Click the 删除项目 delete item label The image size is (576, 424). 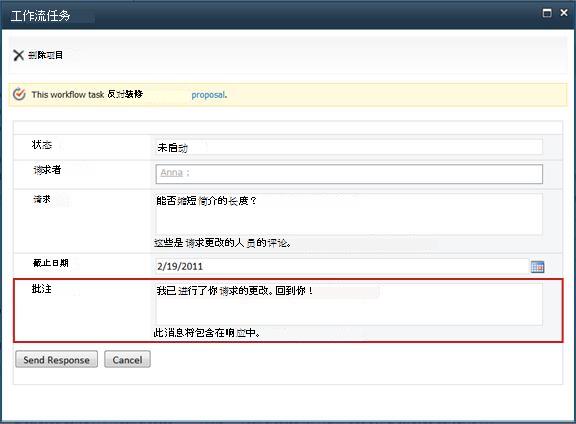coord(45,55)
